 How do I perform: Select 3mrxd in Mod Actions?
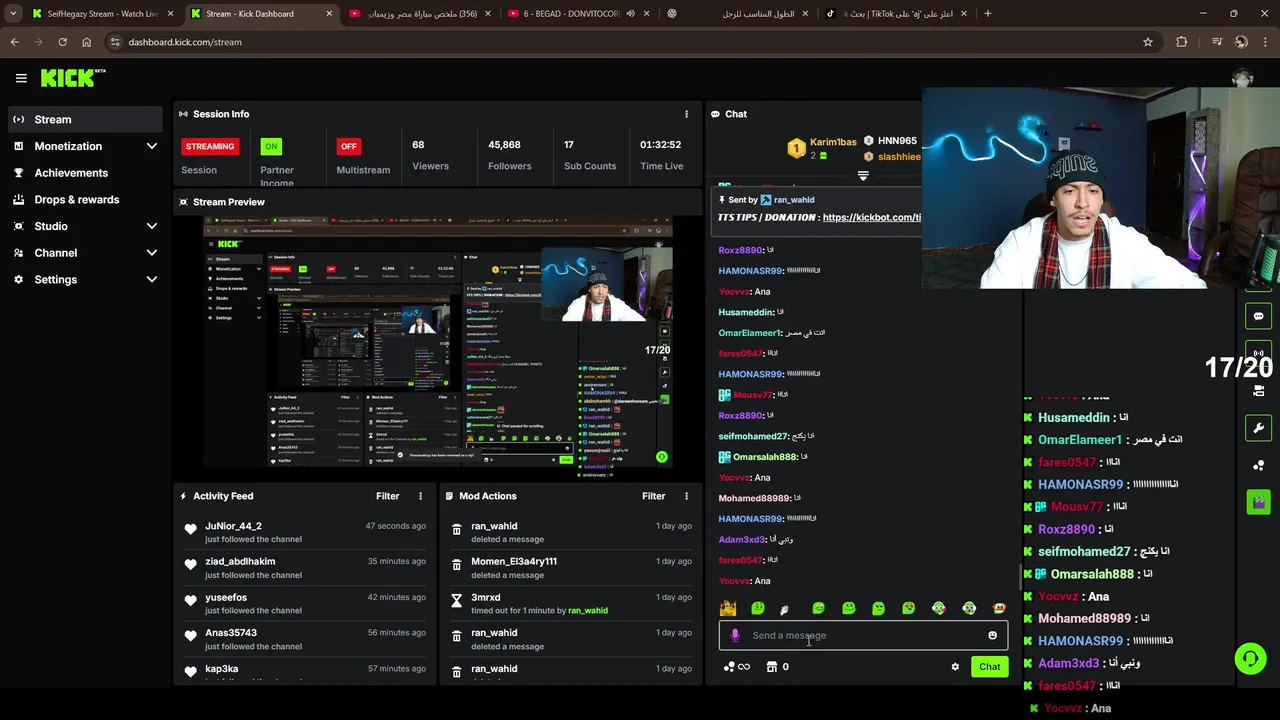click(x=486, y=598)
